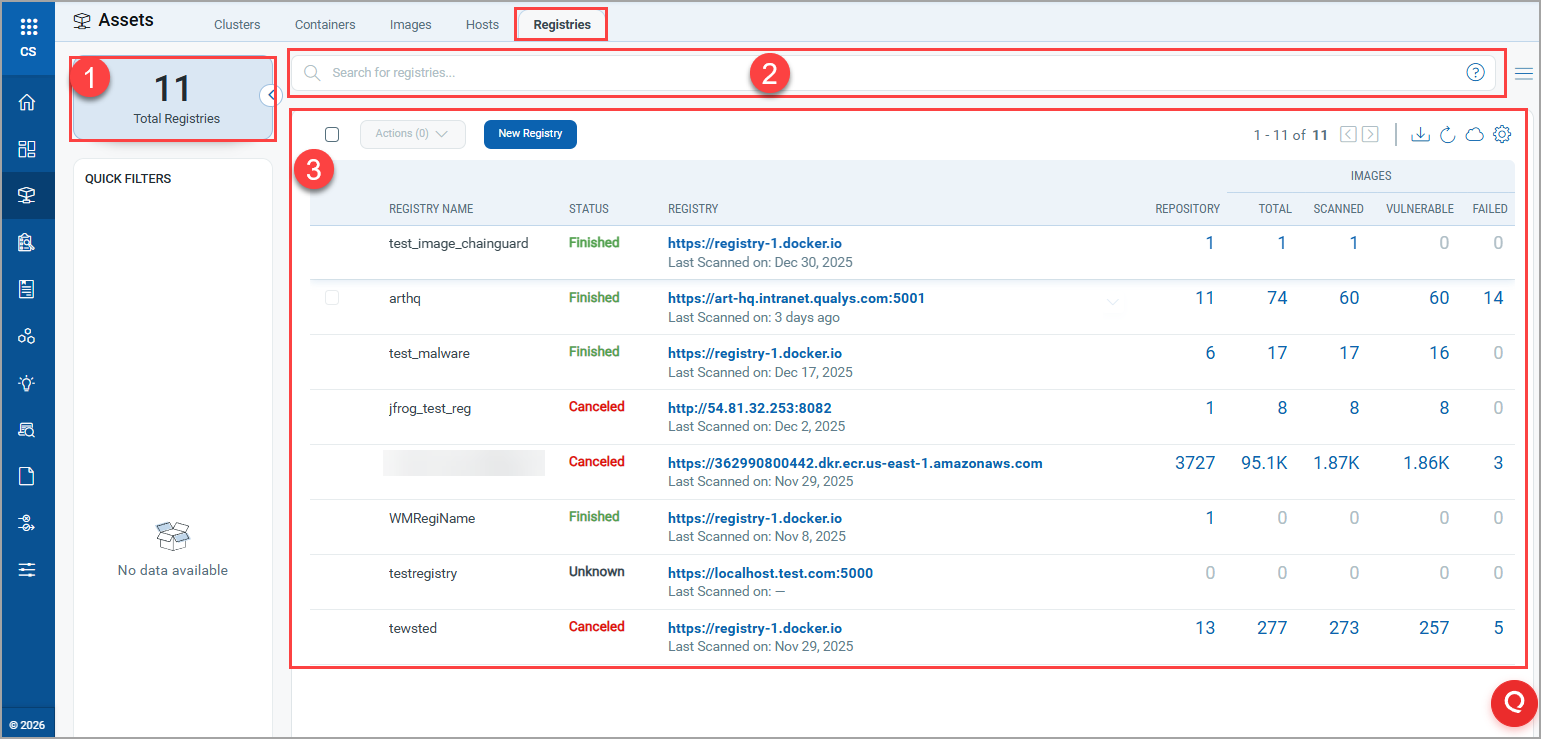
Task: Click the cloud icon in table toolbar
Action: 1474,134
